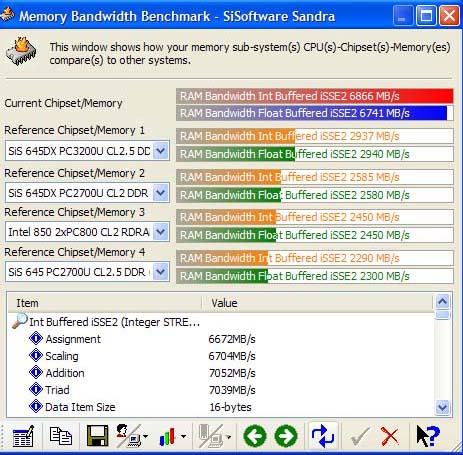The image size is (463, 455).
Task: Go forward with the green right arrow
Action: [x=286, y=436]
